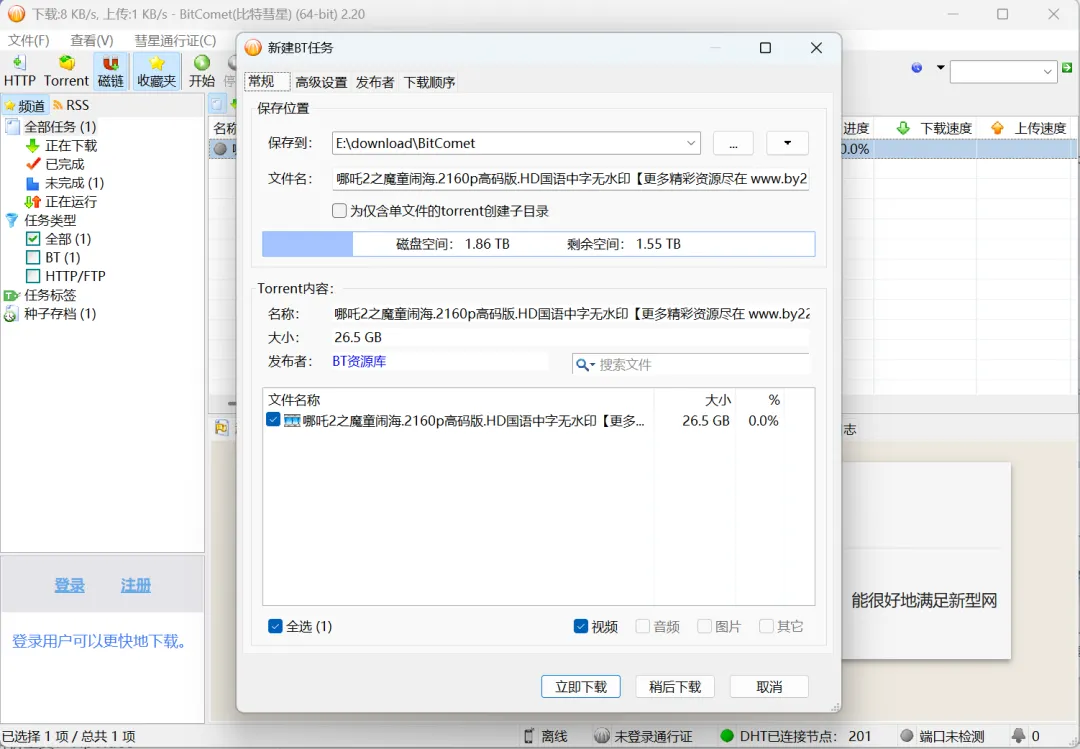Image resolution: width=1080 pixels, height=749 pixels.
Task: Click the 频道 star tab
Action: tap(25, 105)
